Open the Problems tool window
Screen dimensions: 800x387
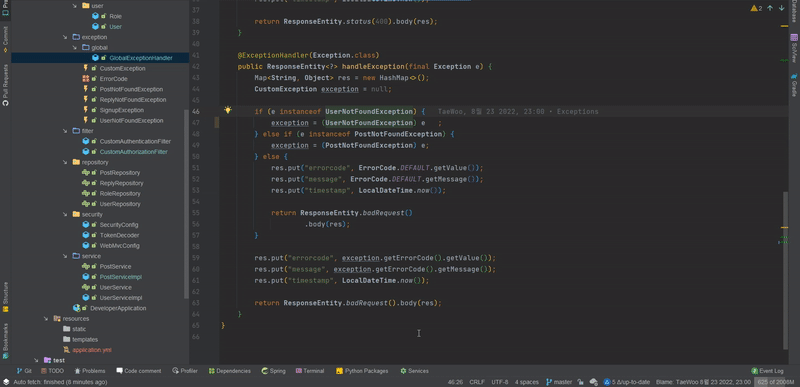(x=90, y=371)
